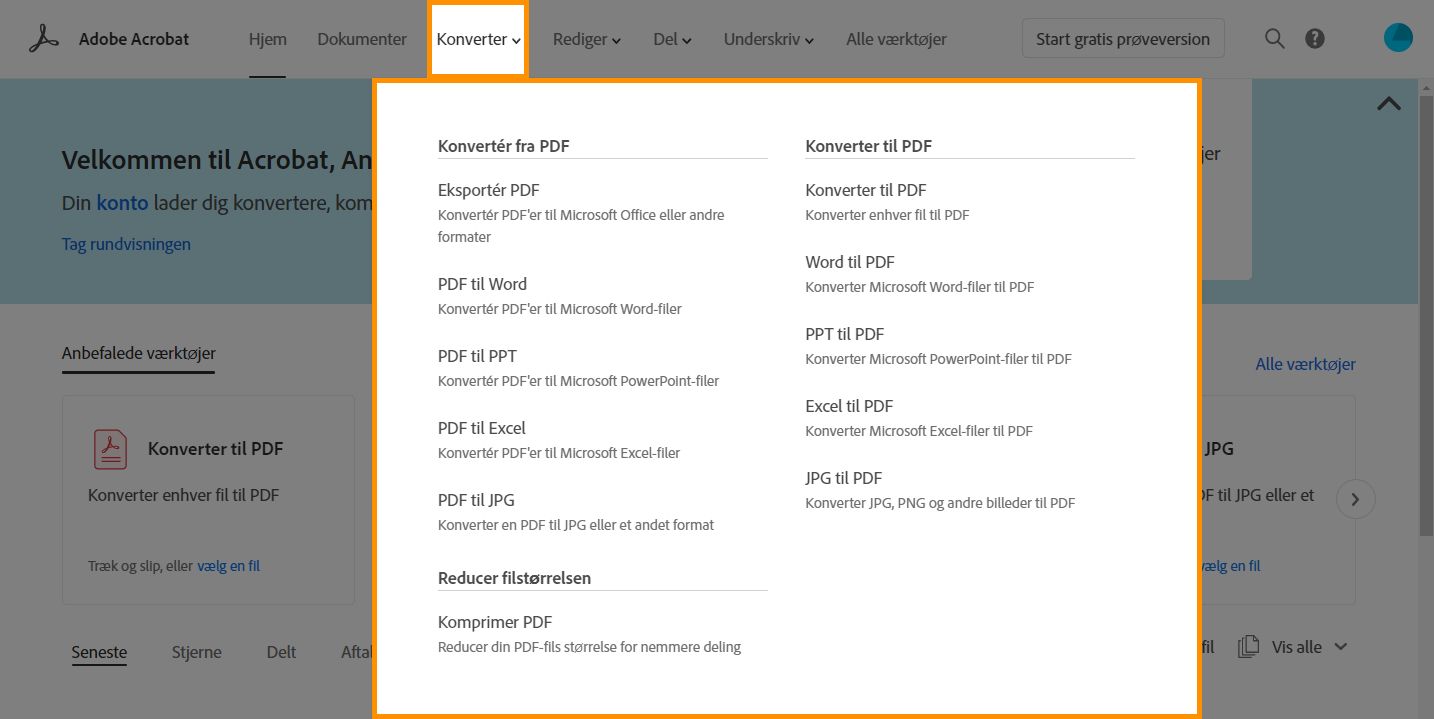The height and width of the screenshot is (719, 1434).
Task: Choose Eksportér PDF menu option
Action: pos(488,190)
